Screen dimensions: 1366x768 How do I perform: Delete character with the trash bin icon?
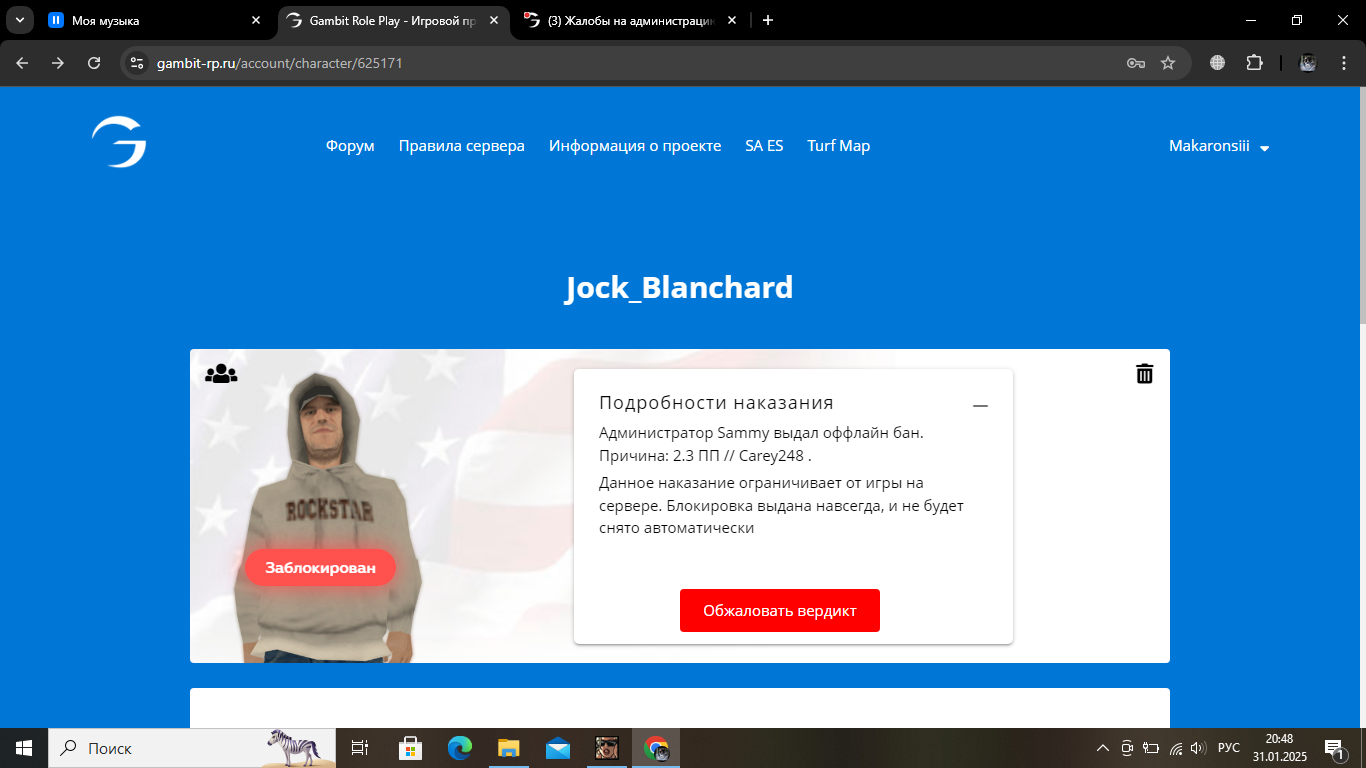(x=1144, y=374)
